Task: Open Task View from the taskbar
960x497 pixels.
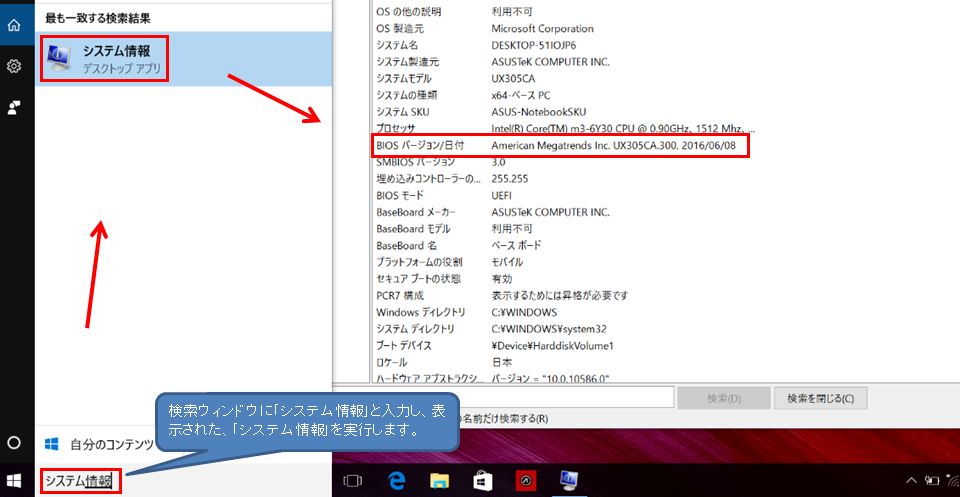Action: (353, 481)
